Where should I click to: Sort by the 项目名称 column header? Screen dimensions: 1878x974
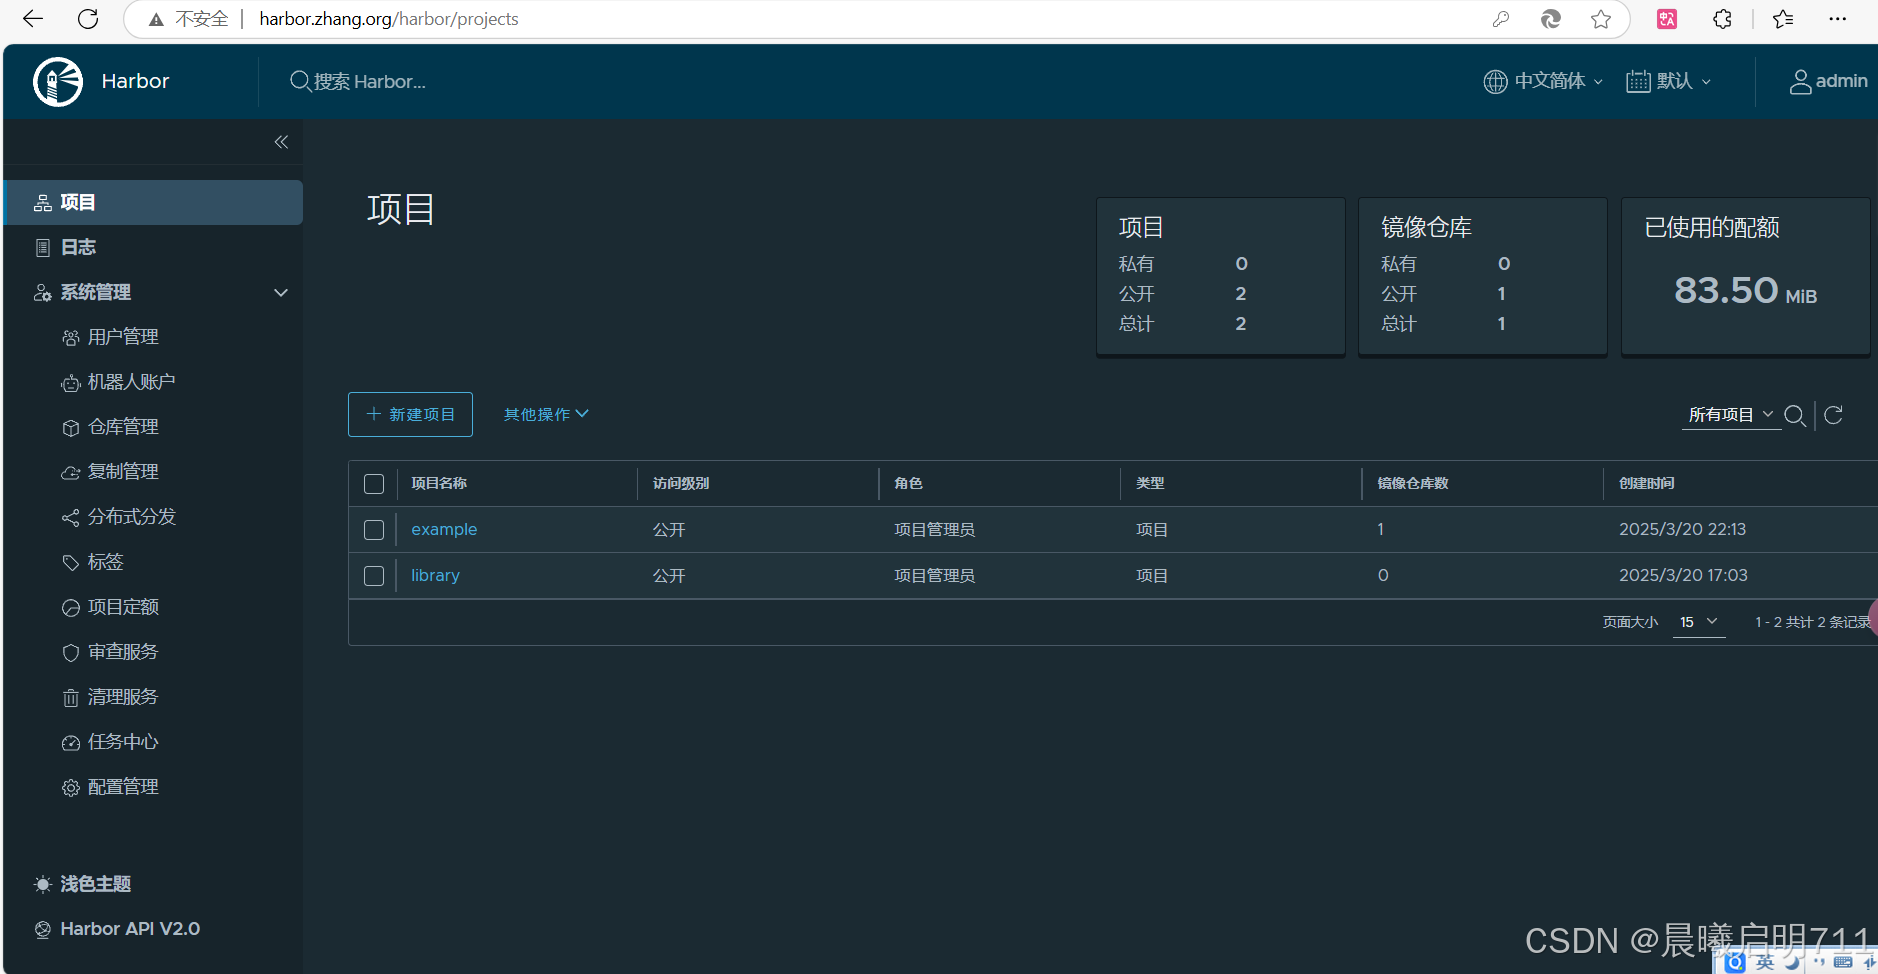click(439, 484)
